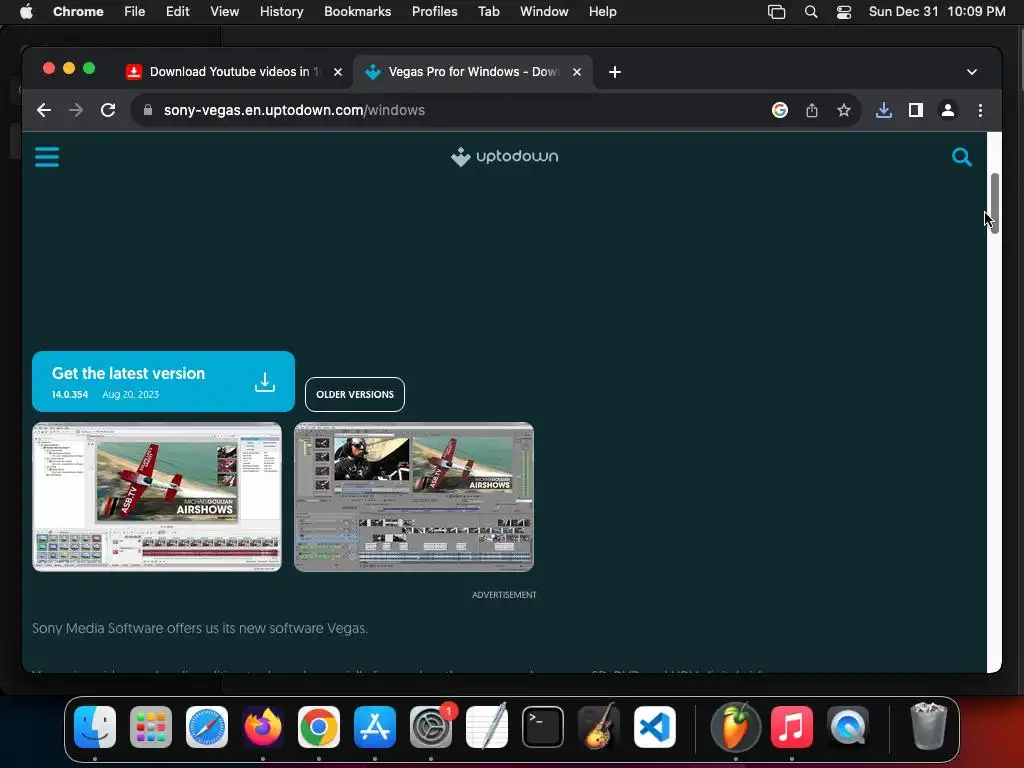This screenshot has width=1024, height=768.
Task: Click the Spotlight search icon in menu bar
Action: (810, 12)
